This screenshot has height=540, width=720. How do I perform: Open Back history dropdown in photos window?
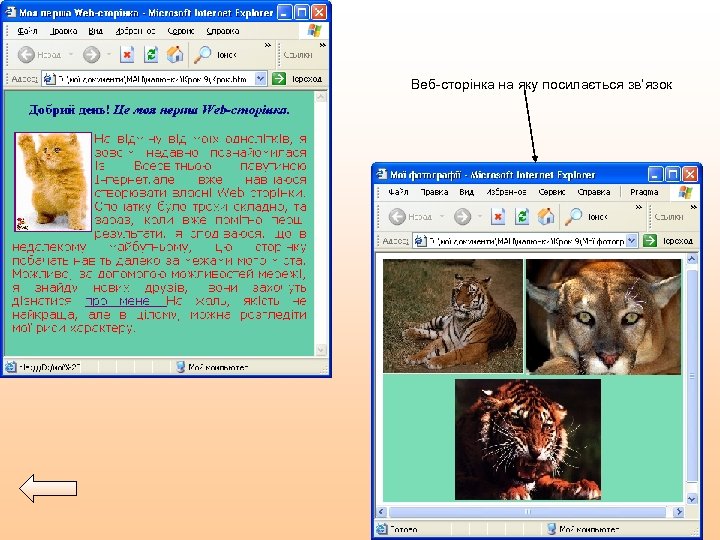[442, 216]
